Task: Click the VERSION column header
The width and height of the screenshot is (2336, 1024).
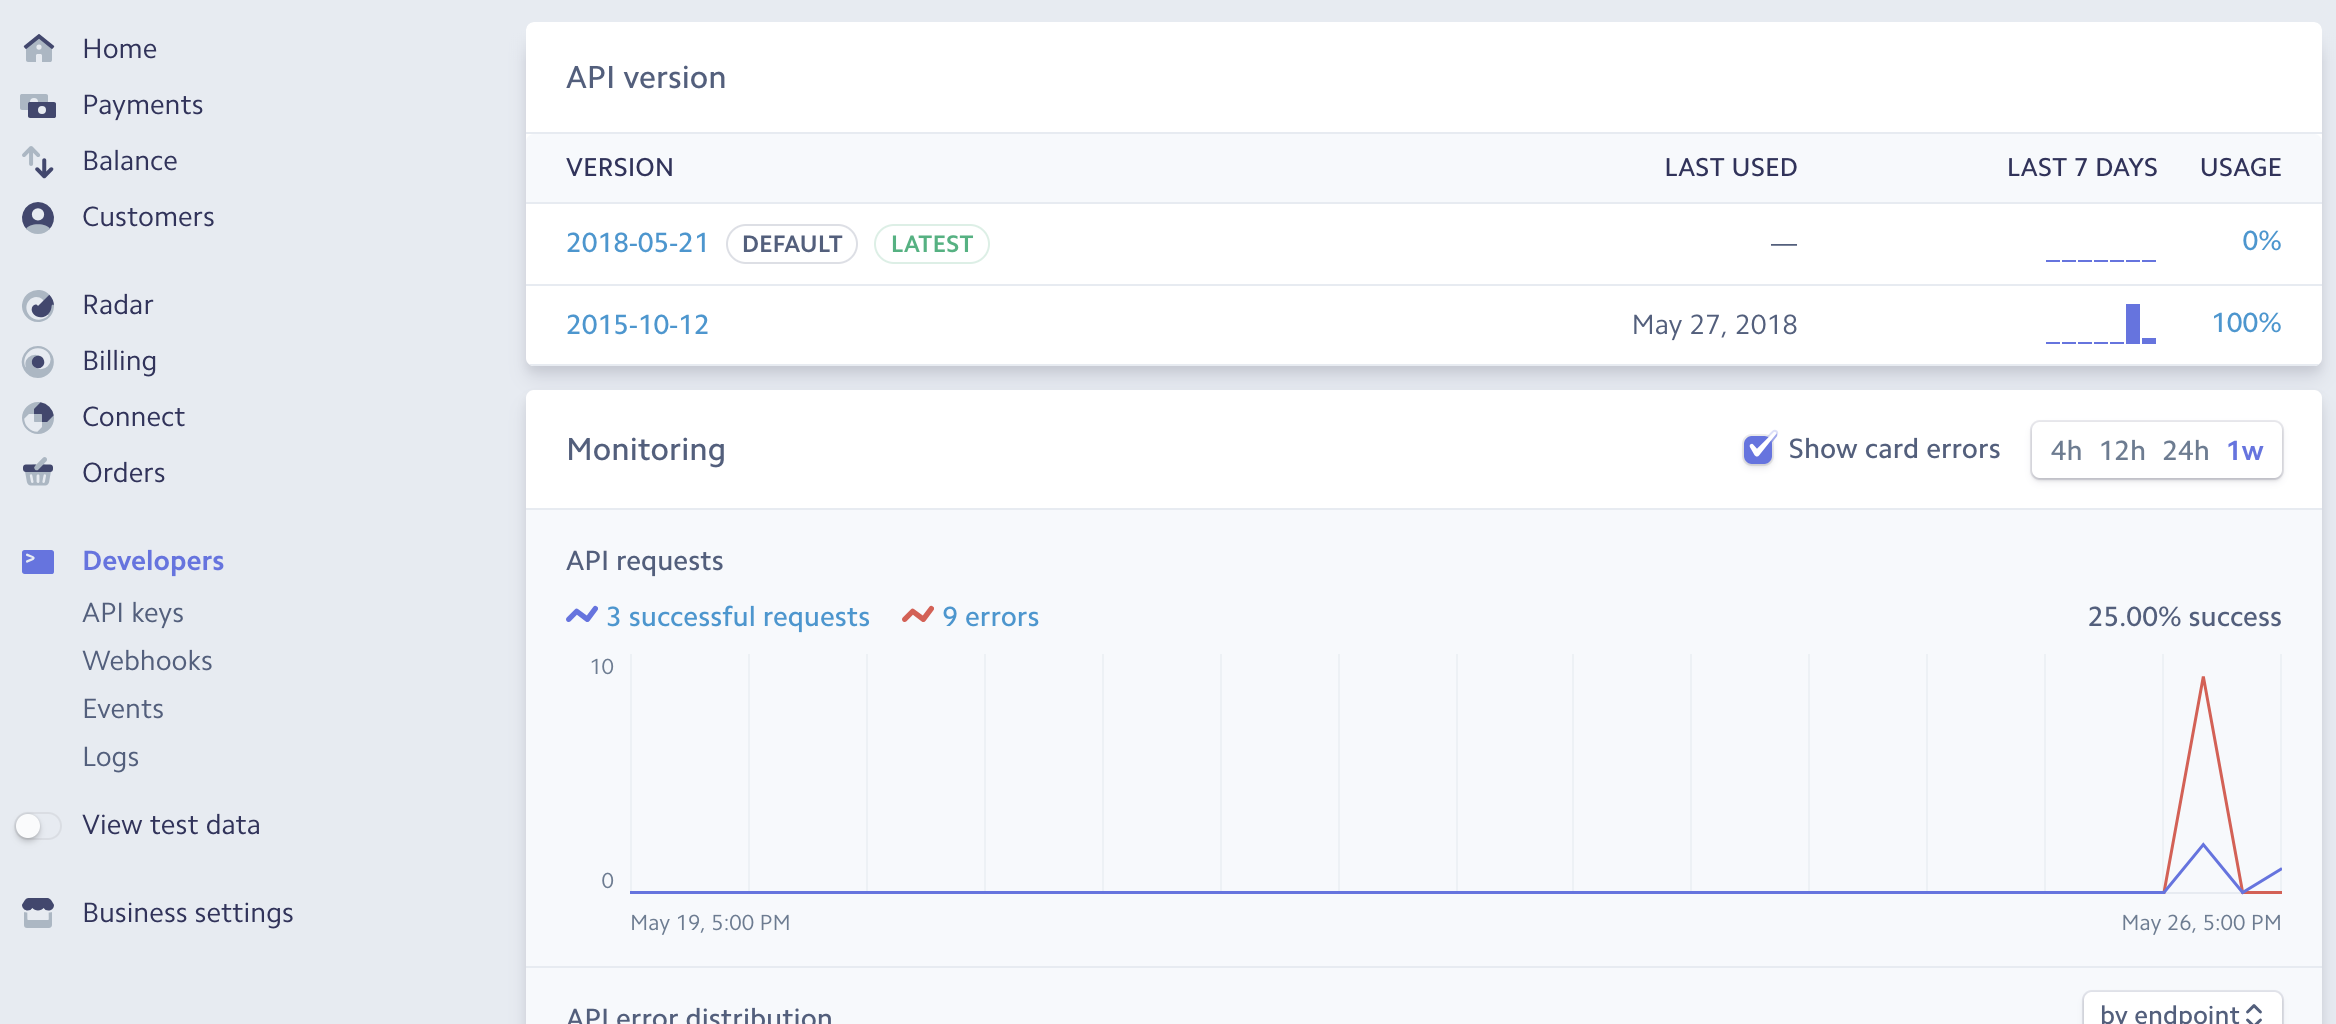Action: (x=619, y=167)
